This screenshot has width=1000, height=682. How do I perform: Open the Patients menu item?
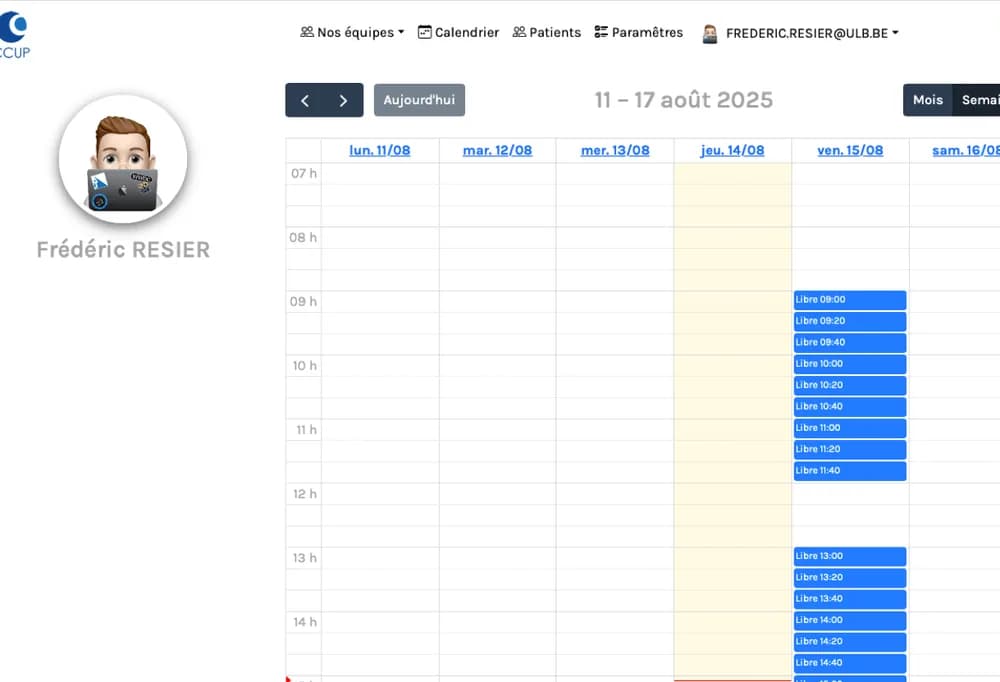click(547, 33)
